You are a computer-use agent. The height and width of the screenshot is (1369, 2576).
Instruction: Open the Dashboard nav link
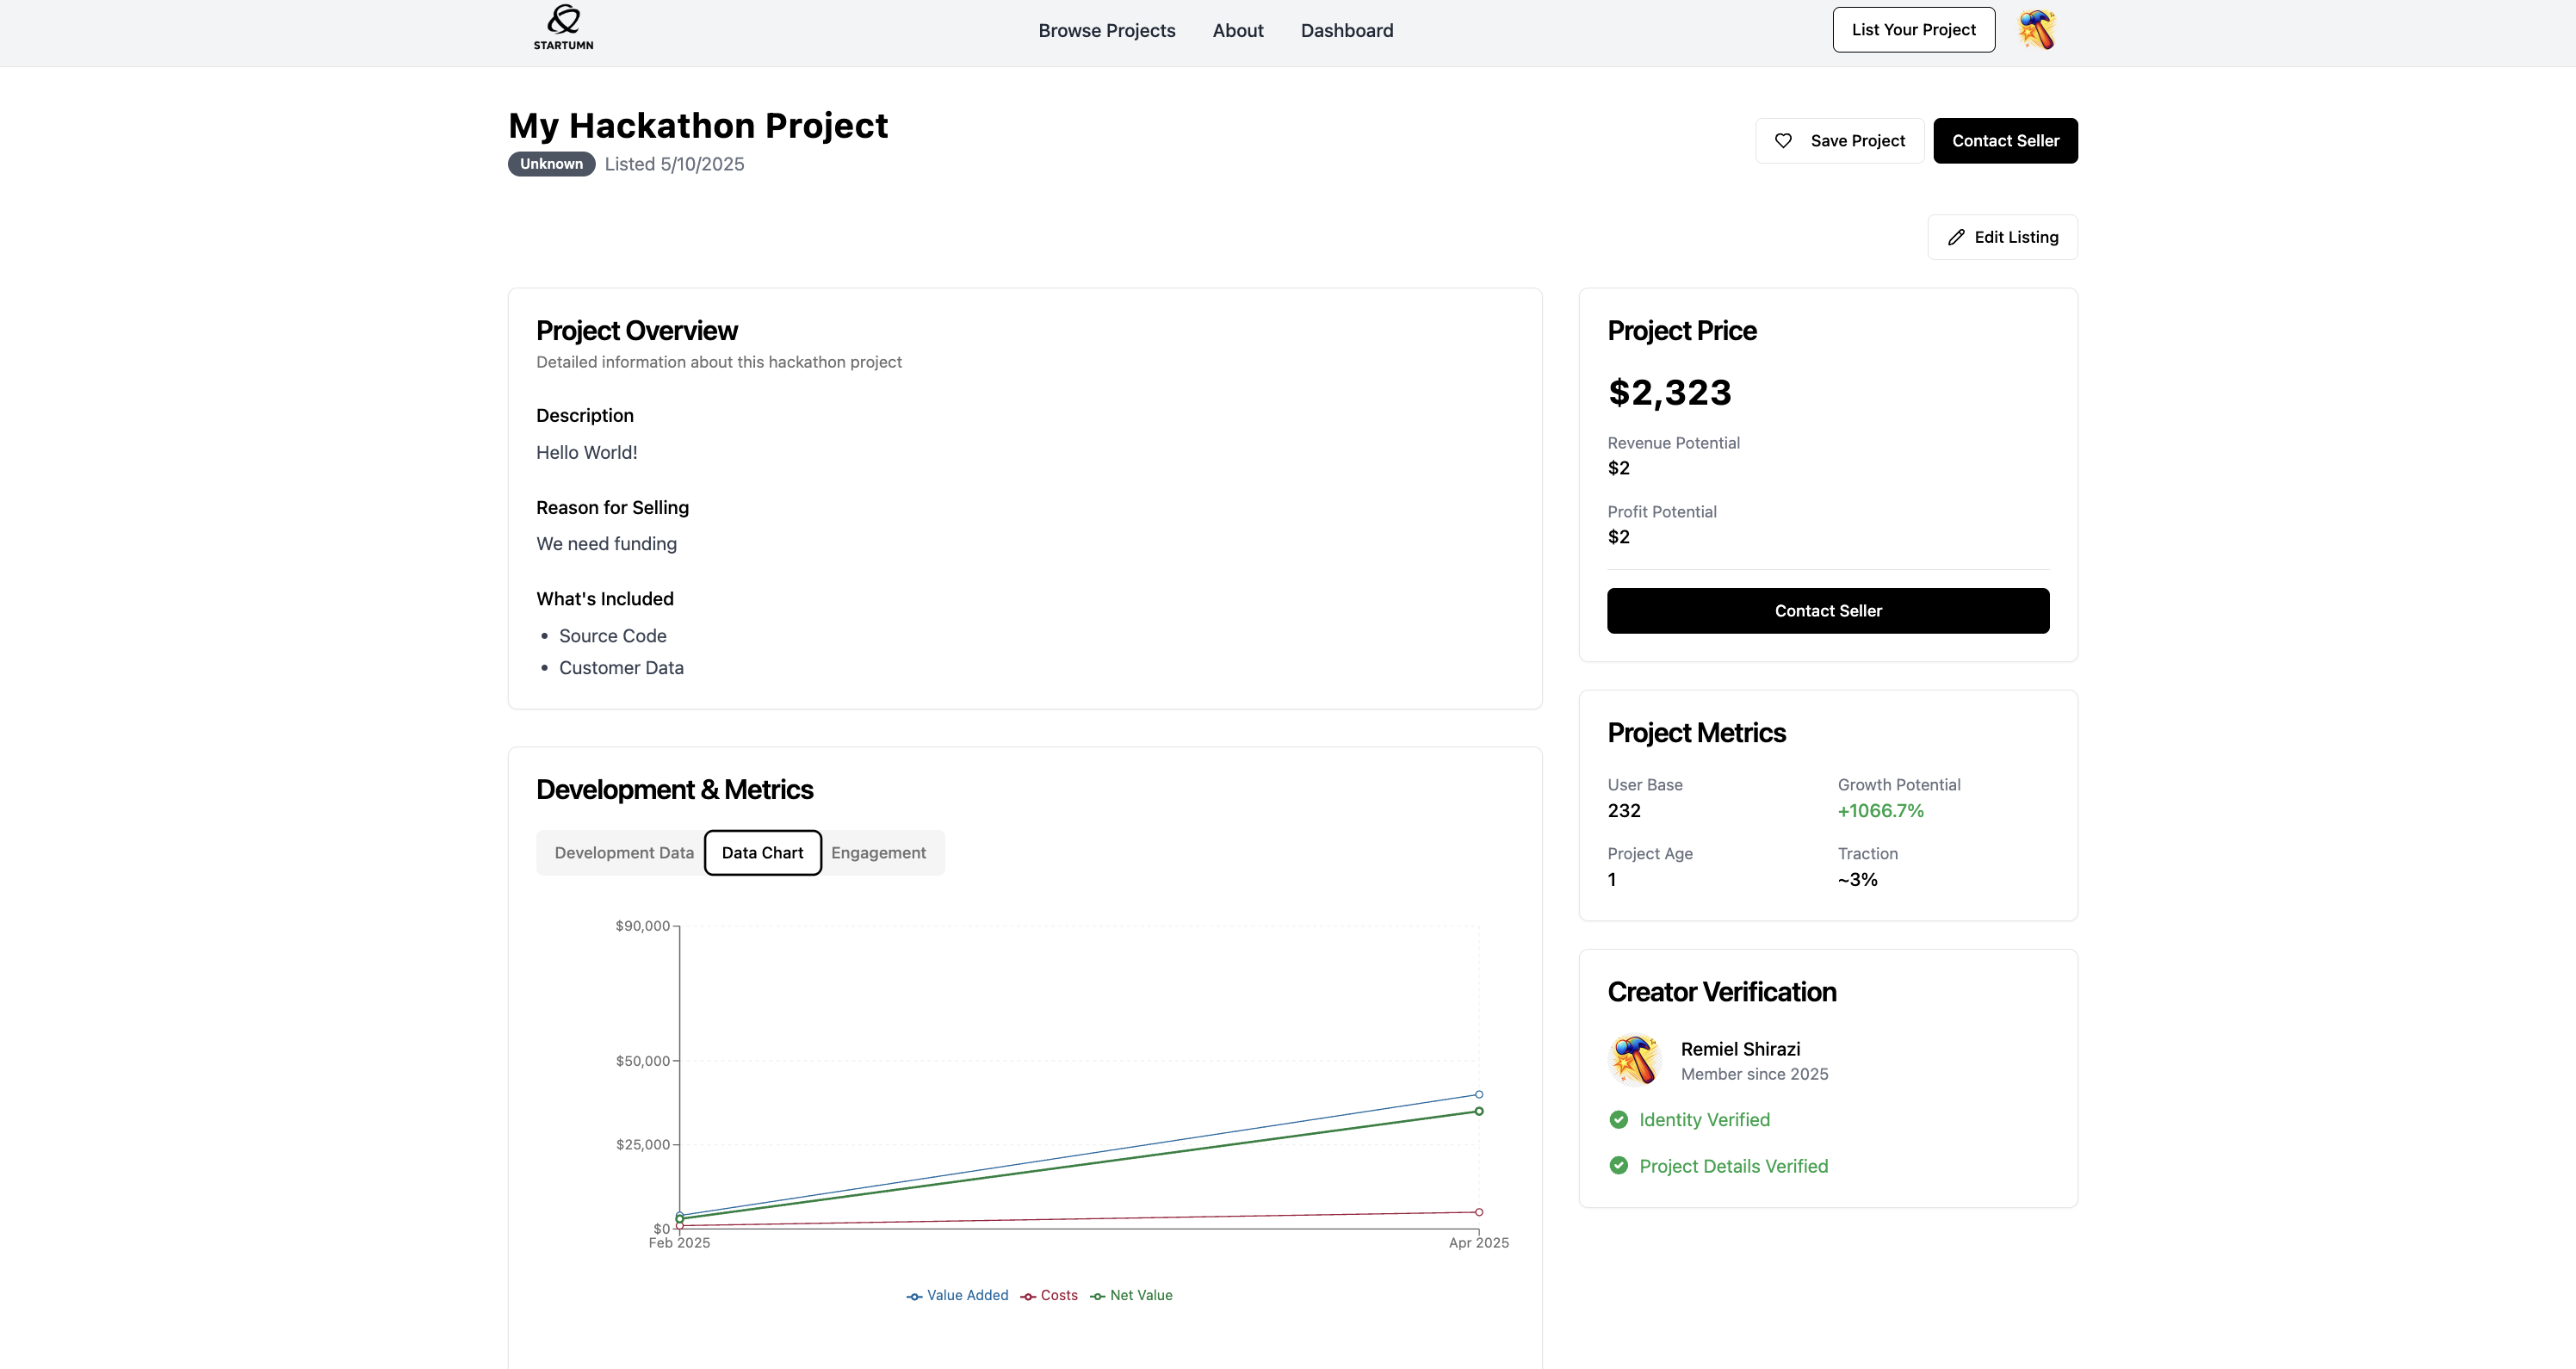pyautogui.click(x=1346, y=31)
